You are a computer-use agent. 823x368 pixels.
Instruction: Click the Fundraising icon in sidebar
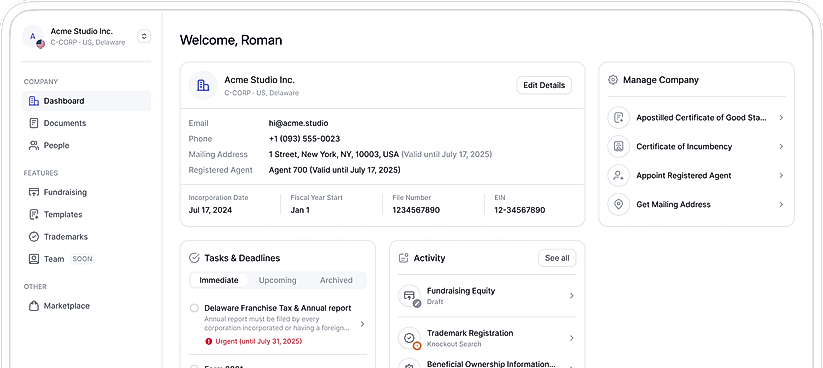pos(34,192)
